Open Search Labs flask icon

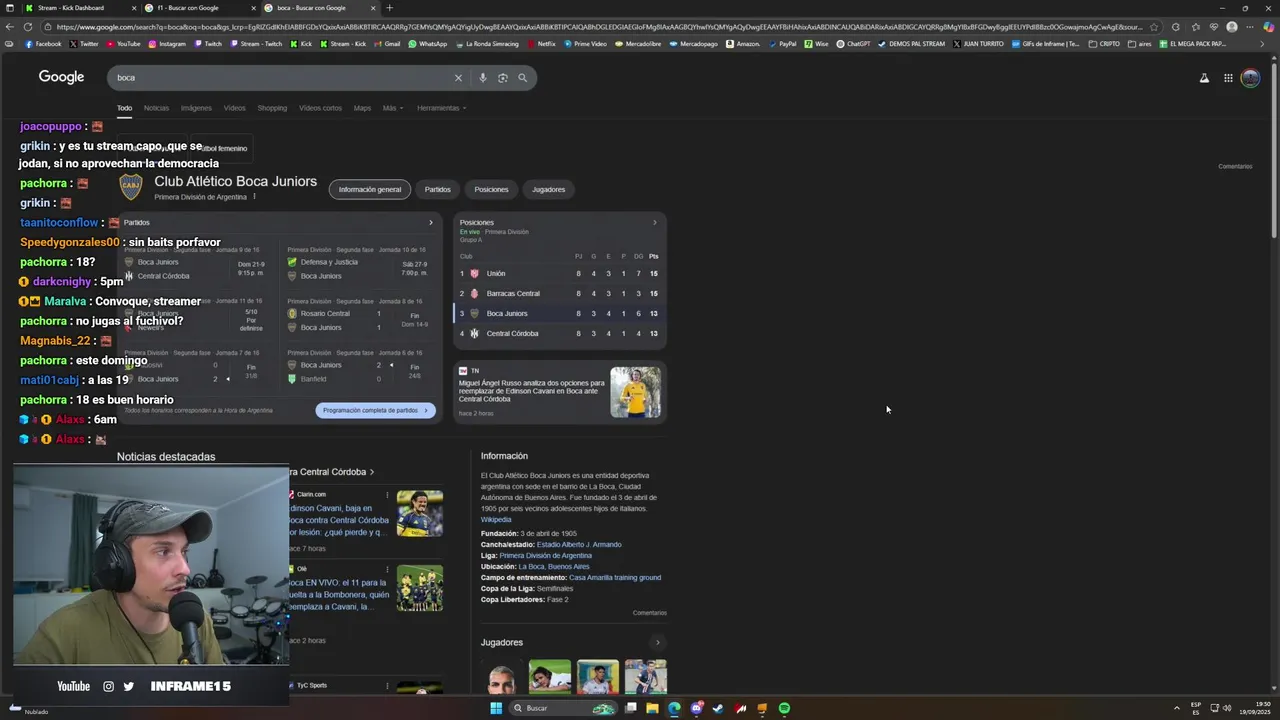[x=1204, y=78]
